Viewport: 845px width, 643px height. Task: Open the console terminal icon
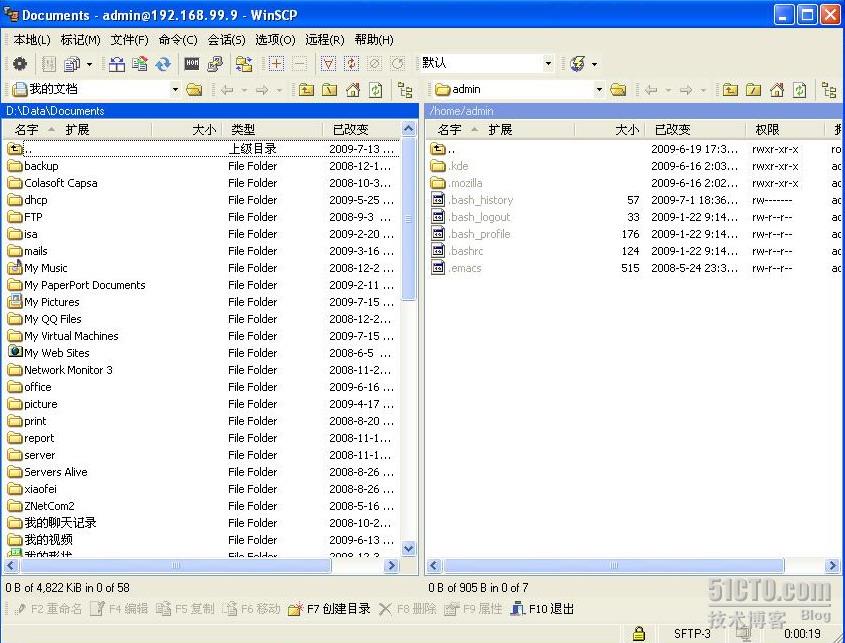tap(192, 64)
